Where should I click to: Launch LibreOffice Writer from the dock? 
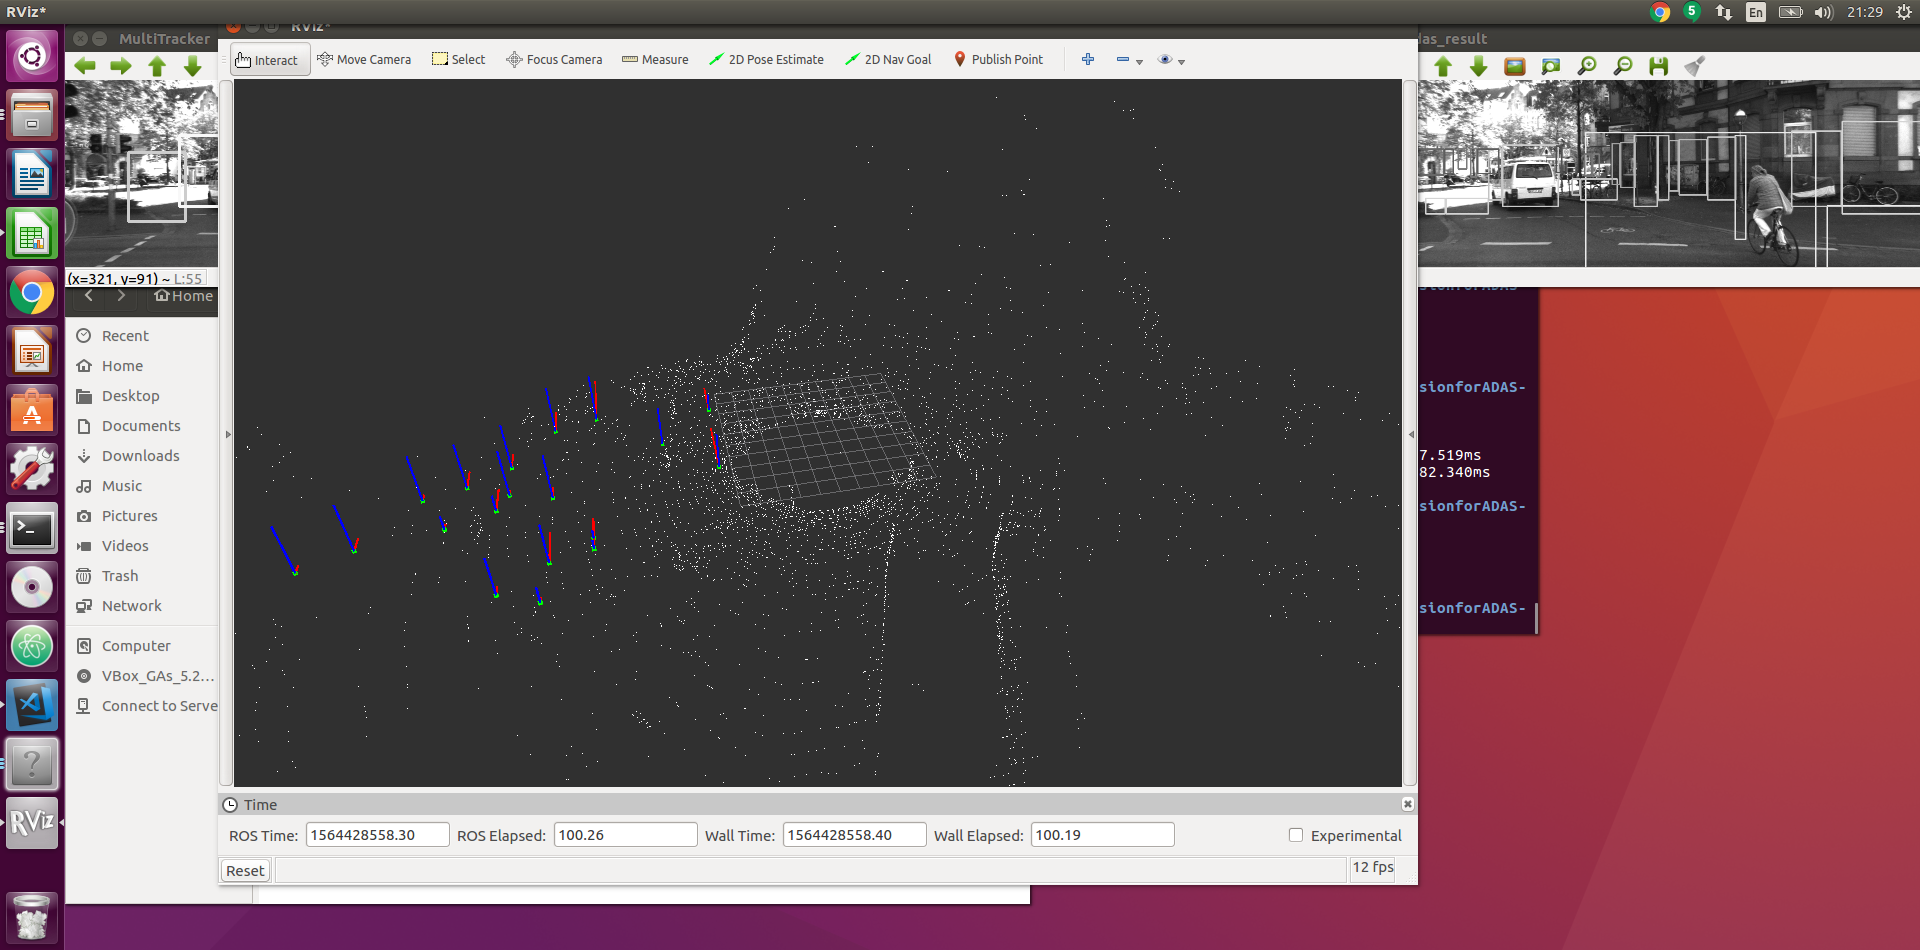coord(32,175)
